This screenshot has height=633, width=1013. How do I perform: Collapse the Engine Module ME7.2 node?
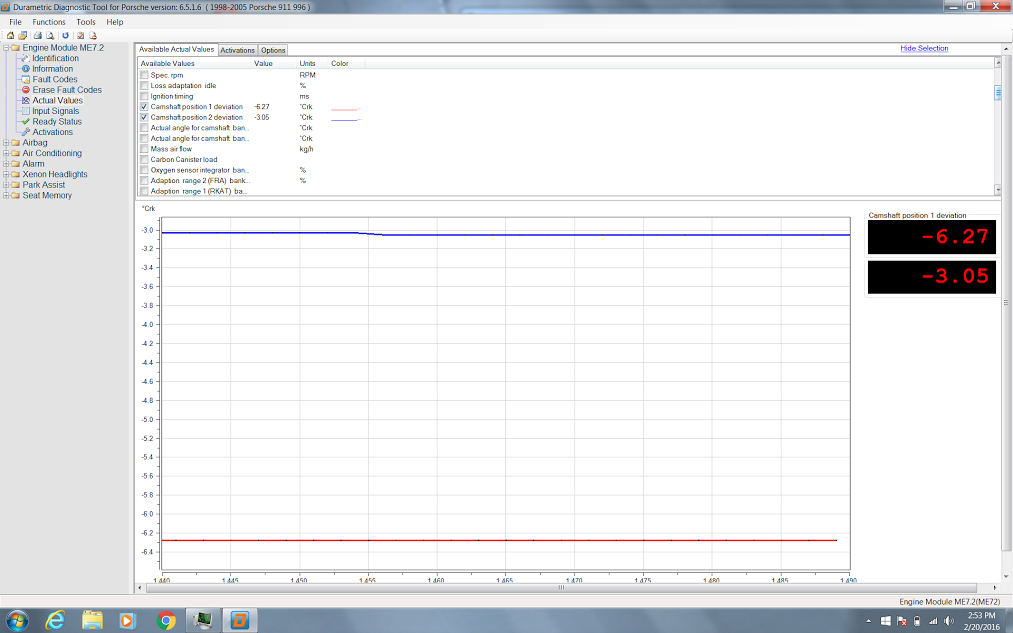coord(6,47)
